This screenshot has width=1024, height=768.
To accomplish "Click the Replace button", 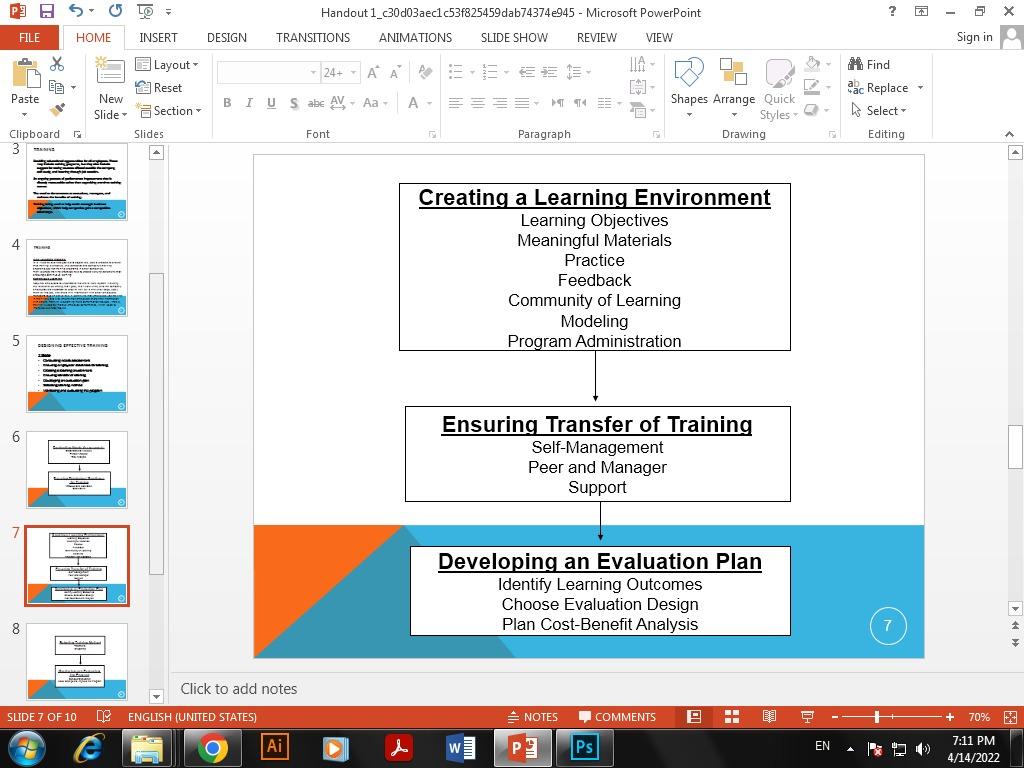I will [884, 87].
